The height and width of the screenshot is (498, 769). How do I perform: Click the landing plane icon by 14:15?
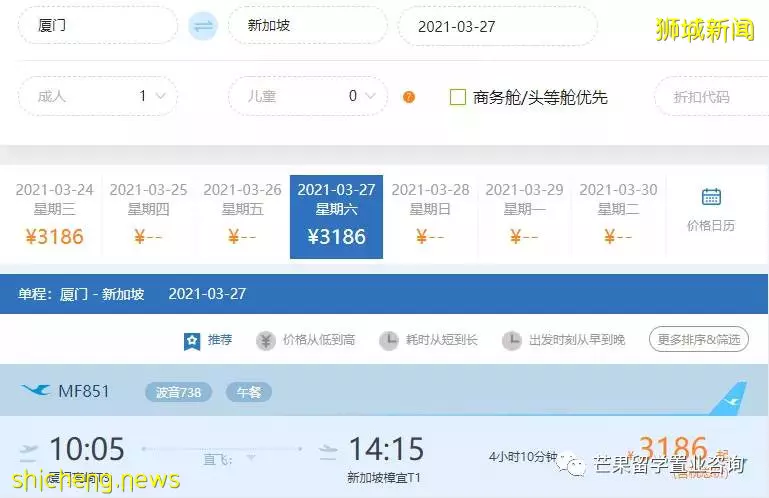pyautogui.click(x=328, y=452)
